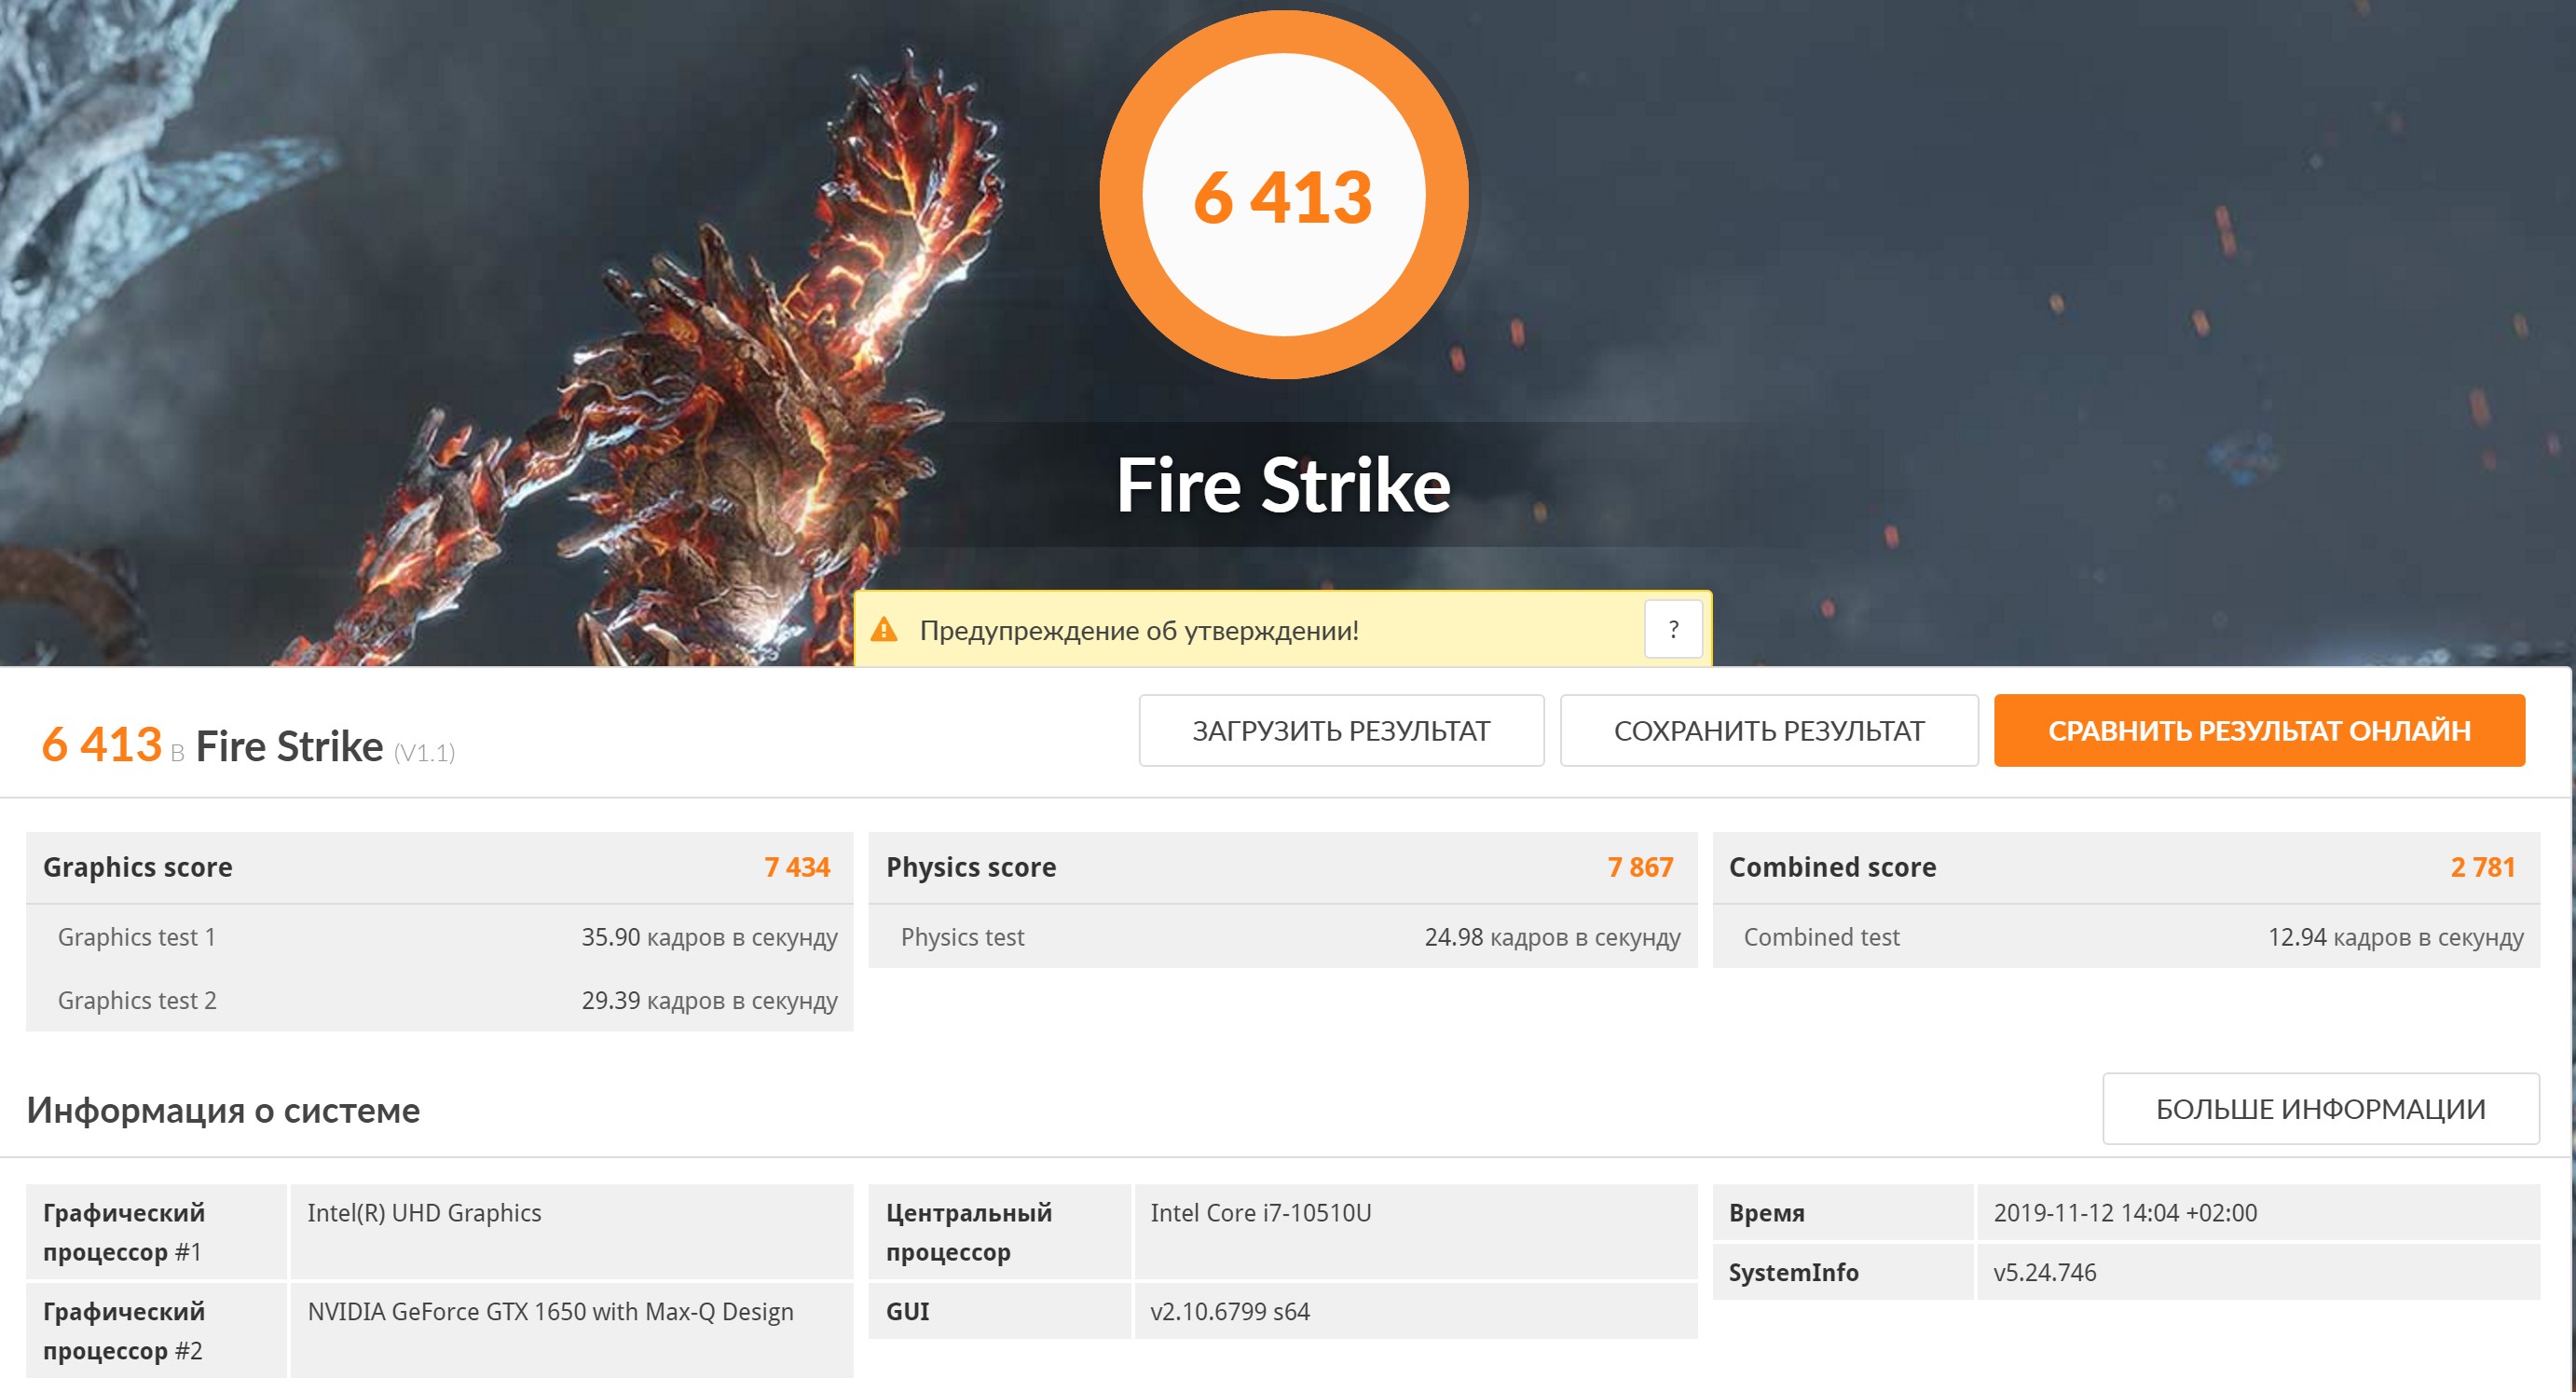Open the validation warning question mark help
Image resolution: width=2576 pixels, height=1392 pixels.
1673,629
